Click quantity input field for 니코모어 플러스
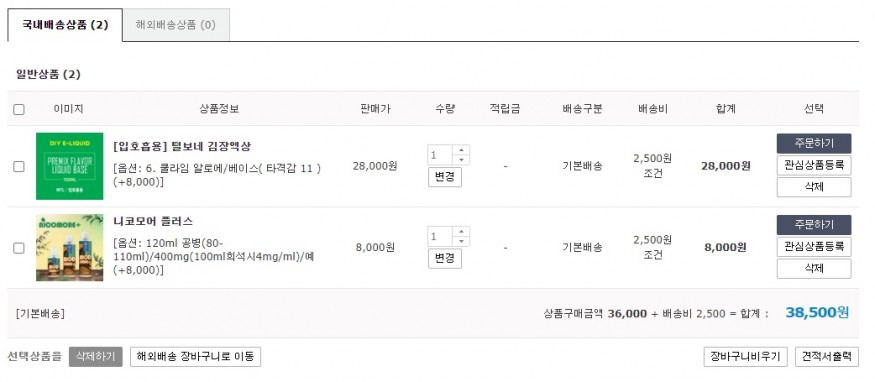The height and width of the screenshot is (382, 875). [441, 236]
